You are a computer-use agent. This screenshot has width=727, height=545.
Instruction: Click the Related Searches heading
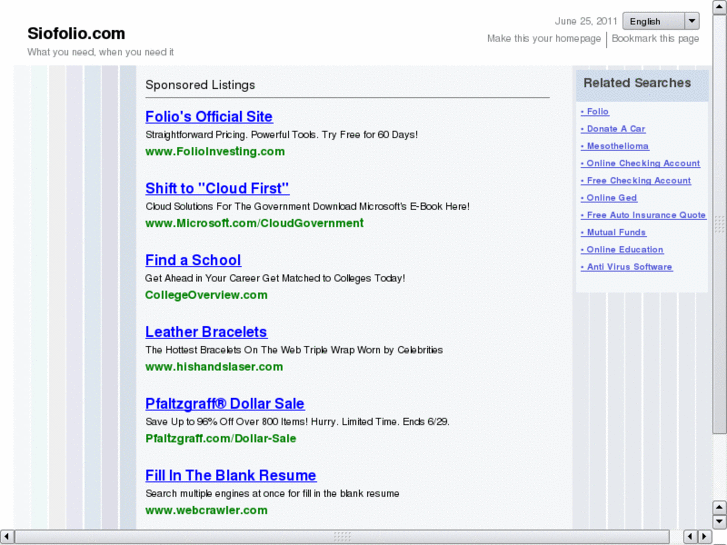[x=637, y=83]
